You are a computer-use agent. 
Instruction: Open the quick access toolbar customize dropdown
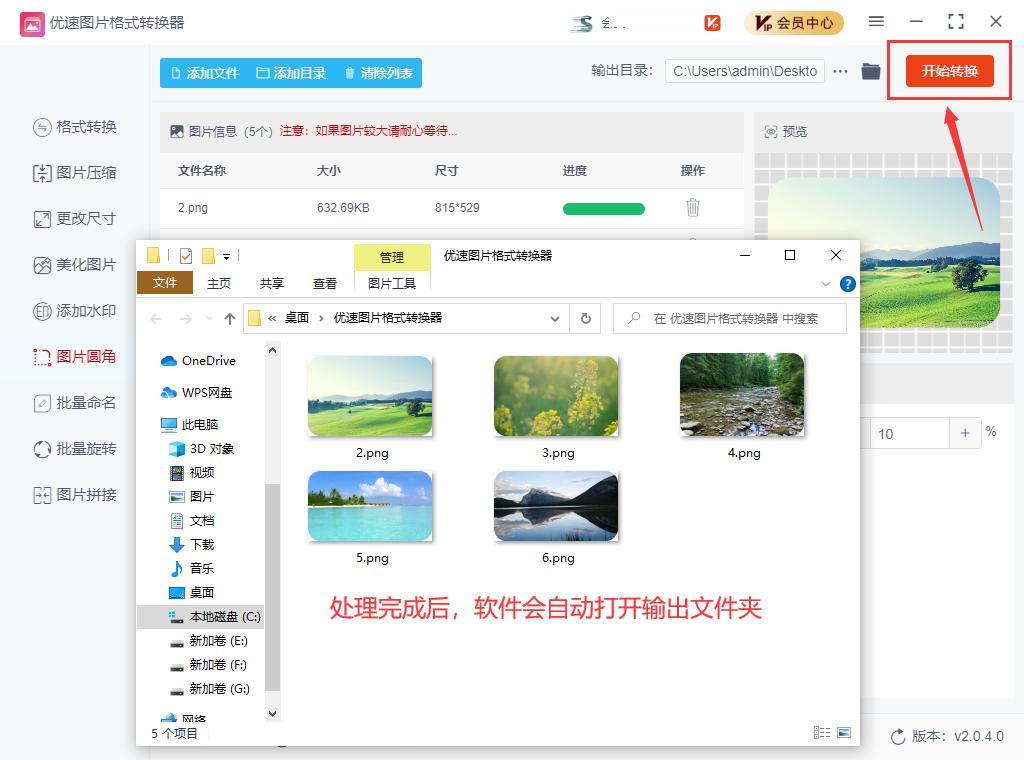[227, 257]
